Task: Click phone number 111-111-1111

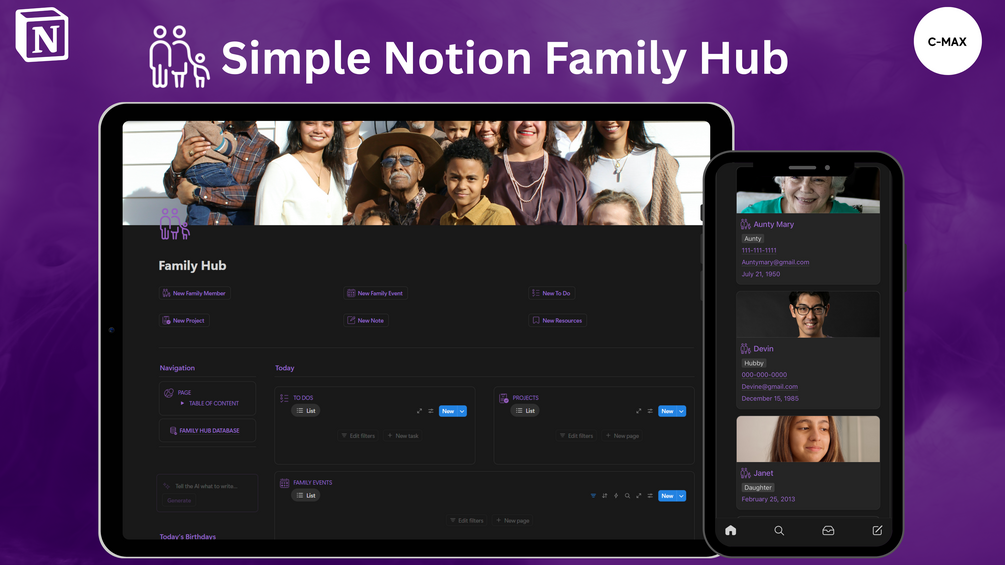Action: pos(759,250)
